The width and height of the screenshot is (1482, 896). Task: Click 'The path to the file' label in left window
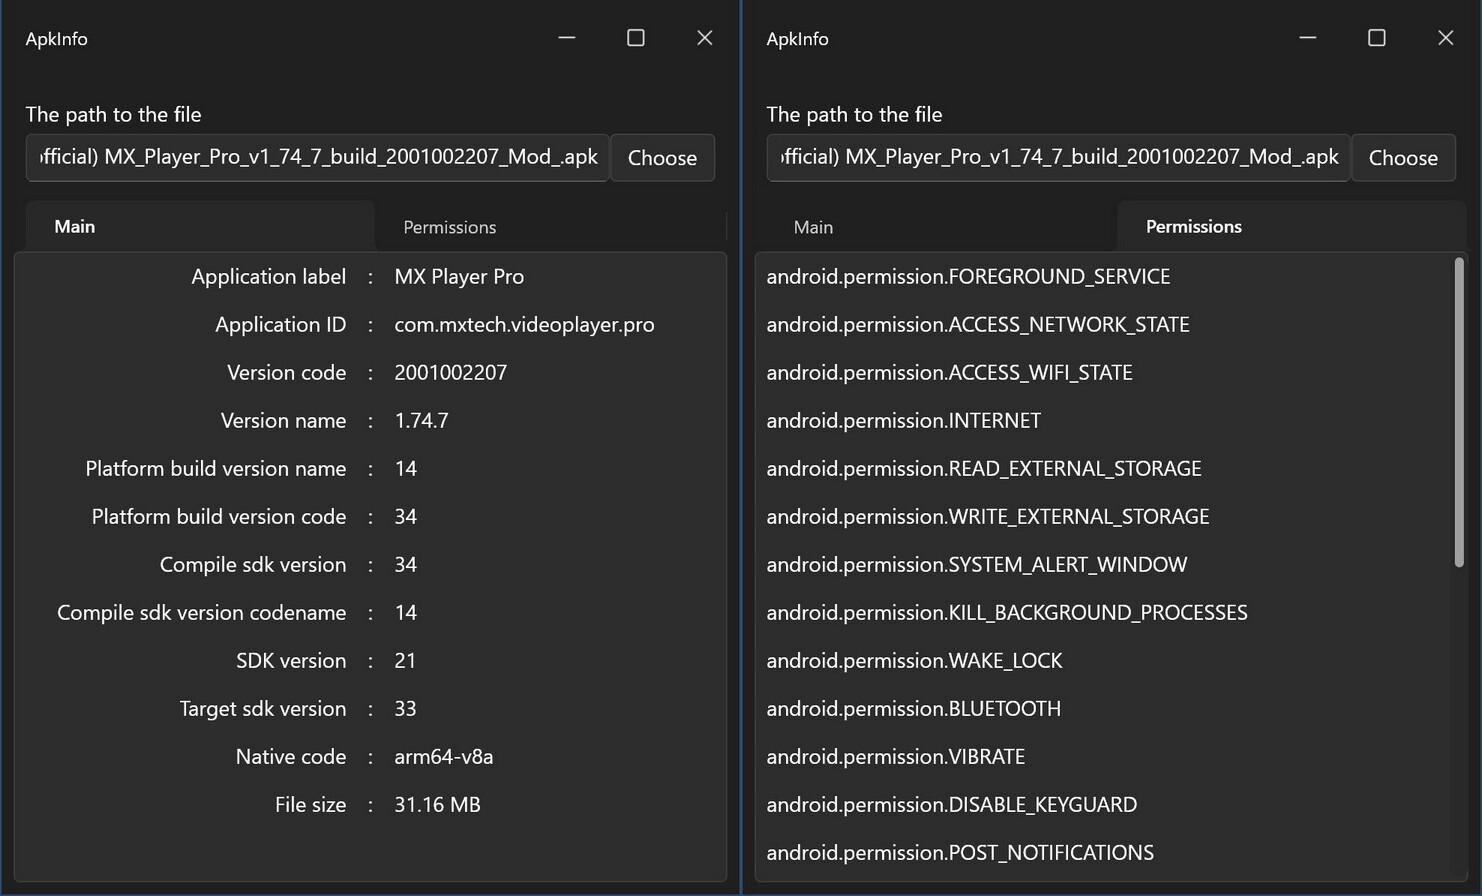coord(113,115)
